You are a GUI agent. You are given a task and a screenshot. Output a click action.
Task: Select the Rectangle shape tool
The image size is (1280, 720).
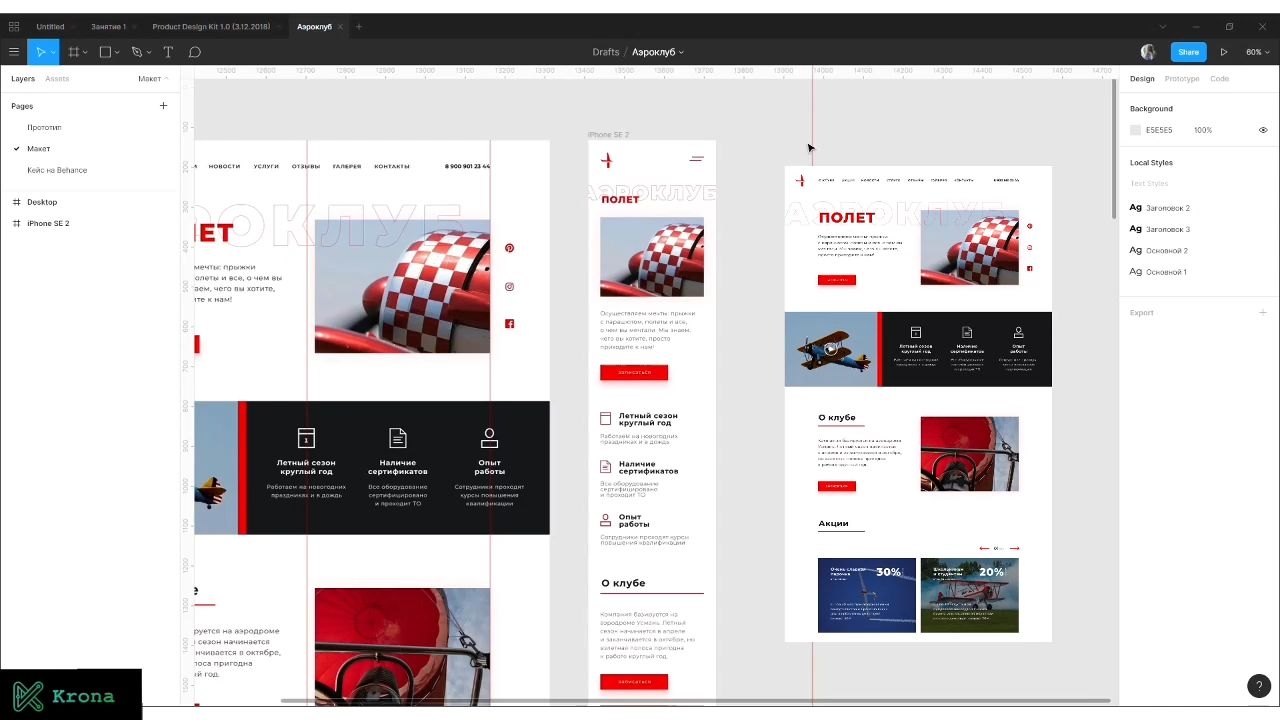point(105,52)
